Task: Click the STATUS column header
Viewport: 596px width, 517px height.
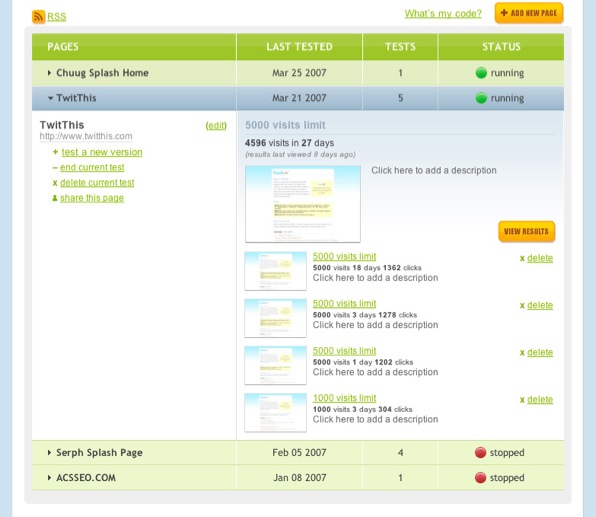Action: coord(501,47)
